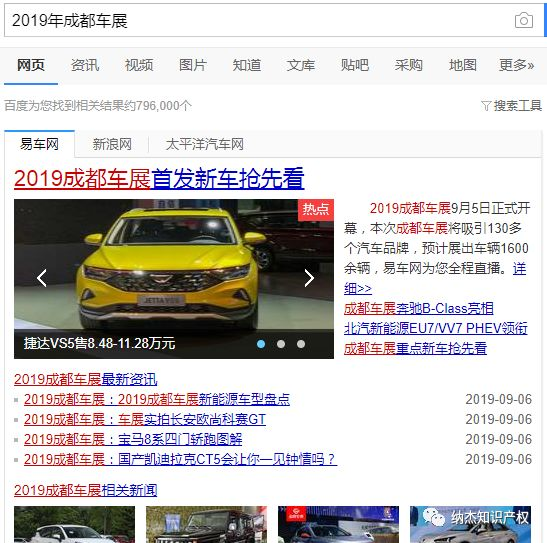The image size is (547, 543).
Task: Switch to the 贴吧 tab
Action: click(355, 65)
